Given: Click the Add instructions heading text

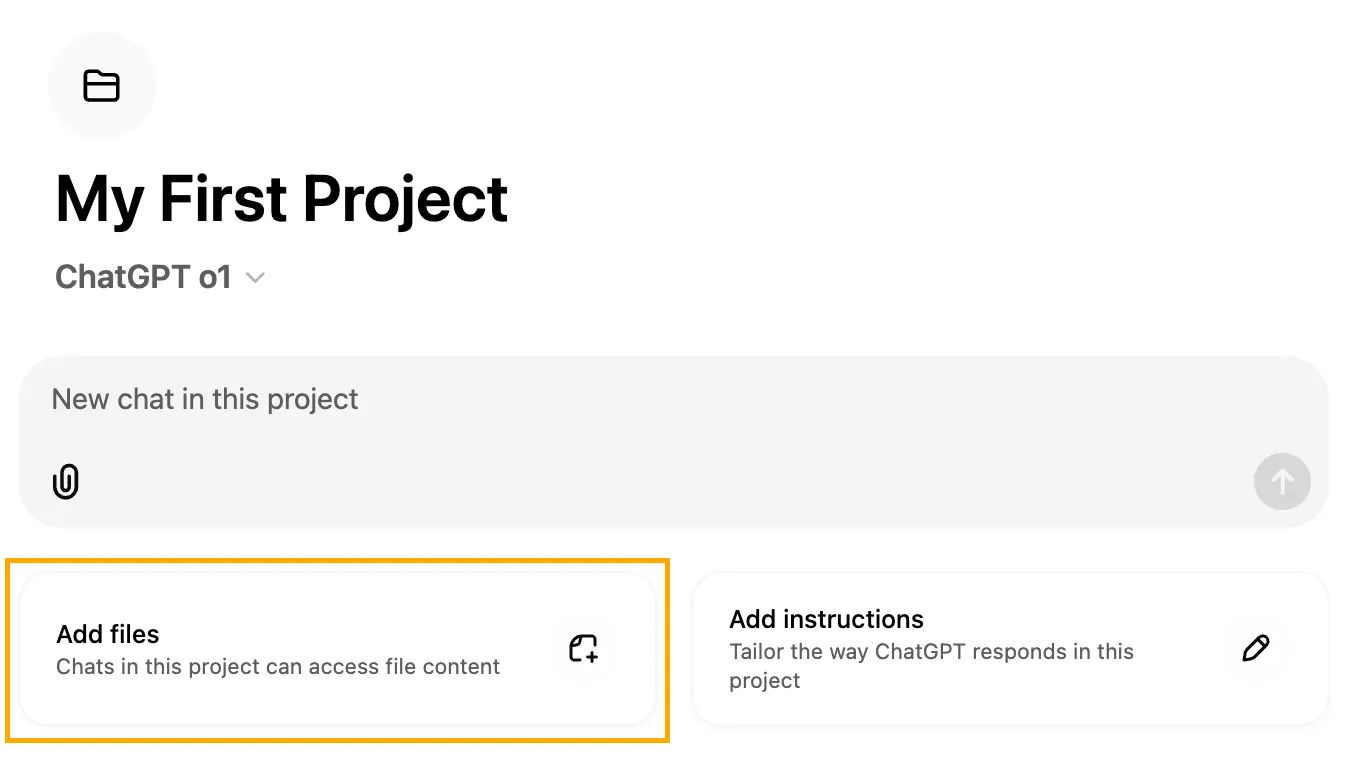Looking at the screenshot, I should point(826,620).
